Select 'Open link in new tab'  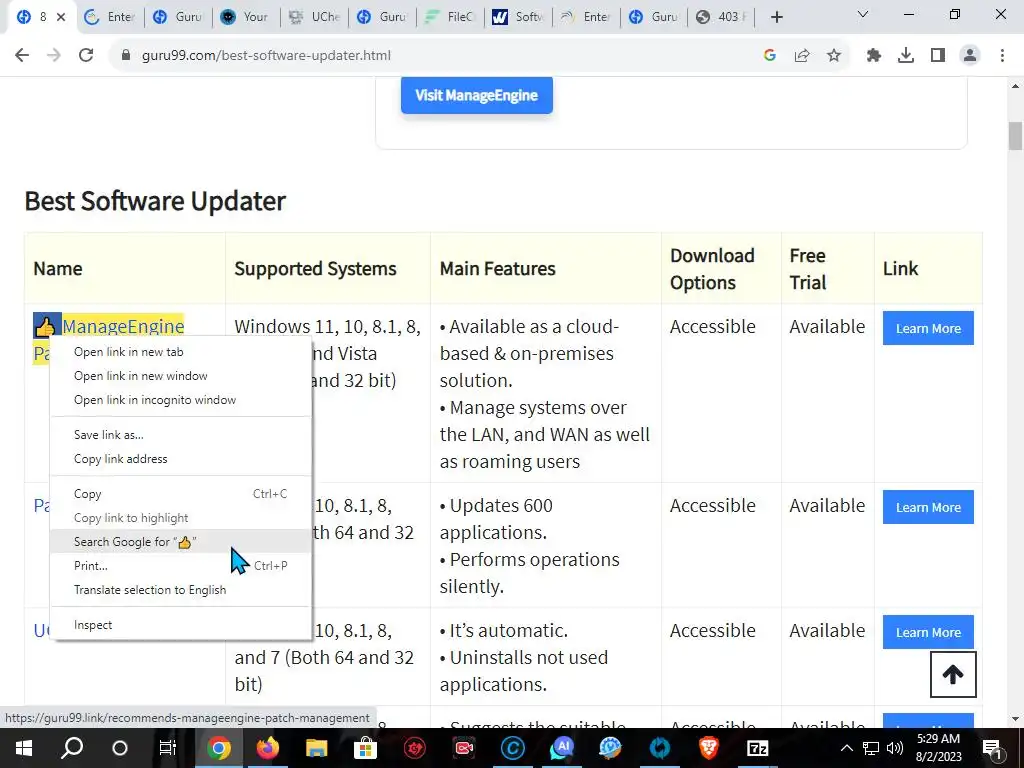tap(181, 352)
